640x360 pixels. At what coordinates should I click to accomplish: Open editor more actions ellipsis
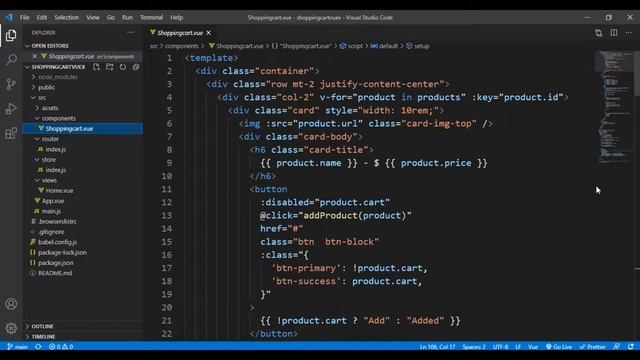pos(629,33)
